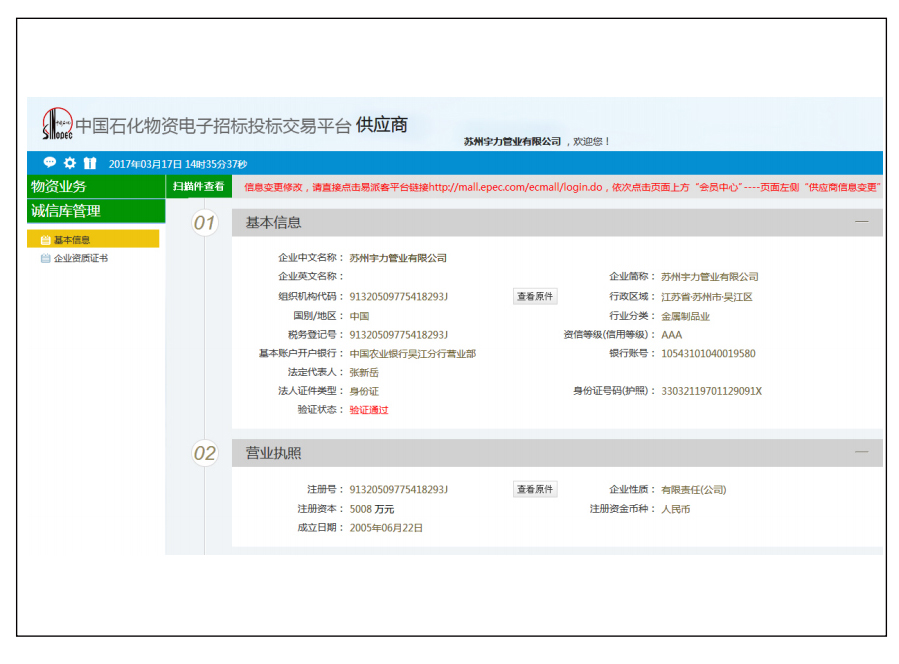
Task: Click the Sinopec logo in the header
Action: [x=57, y=124]
